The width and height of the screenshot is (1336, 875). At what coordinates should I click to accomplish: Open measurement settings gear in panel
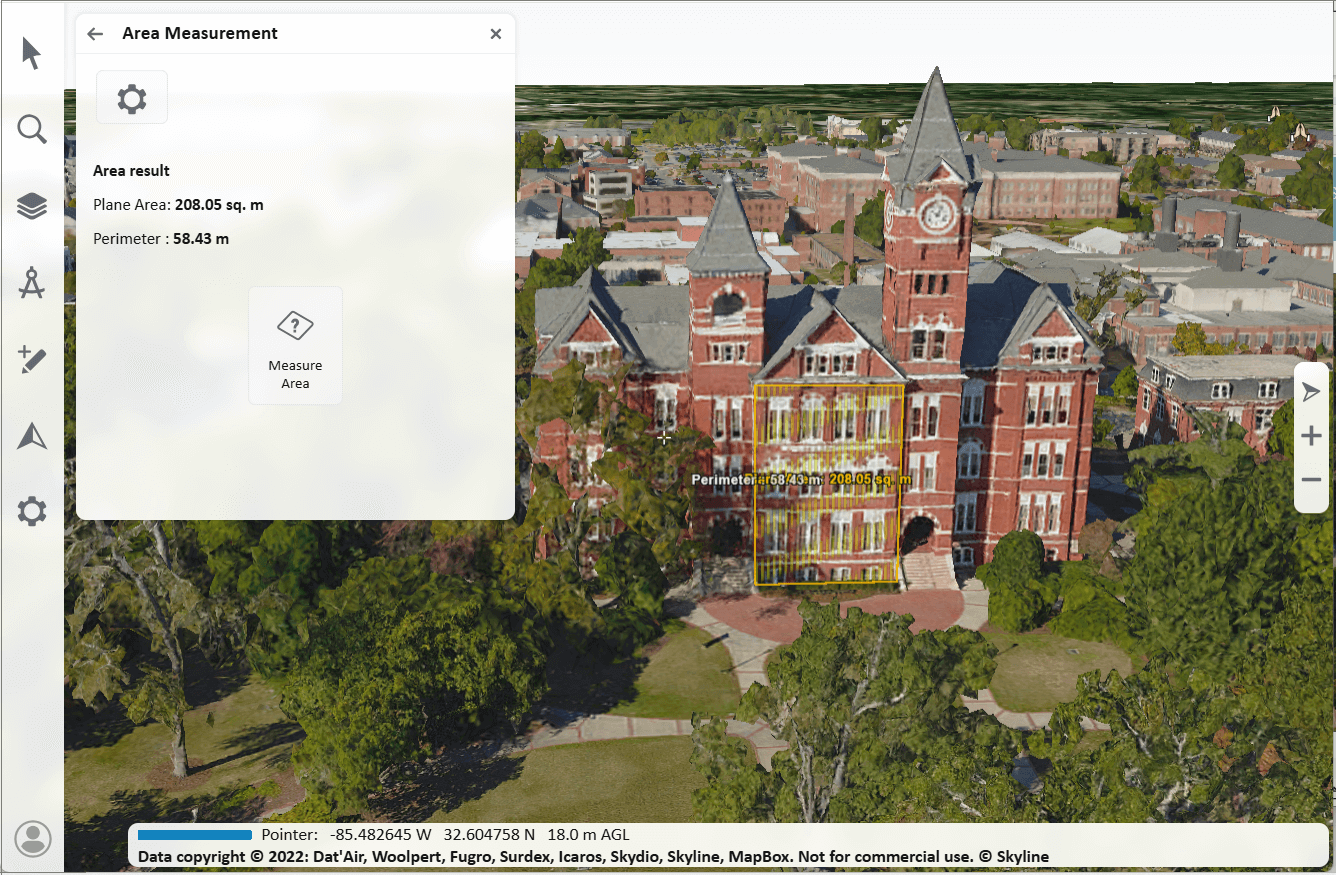click(x=132, y=98)
